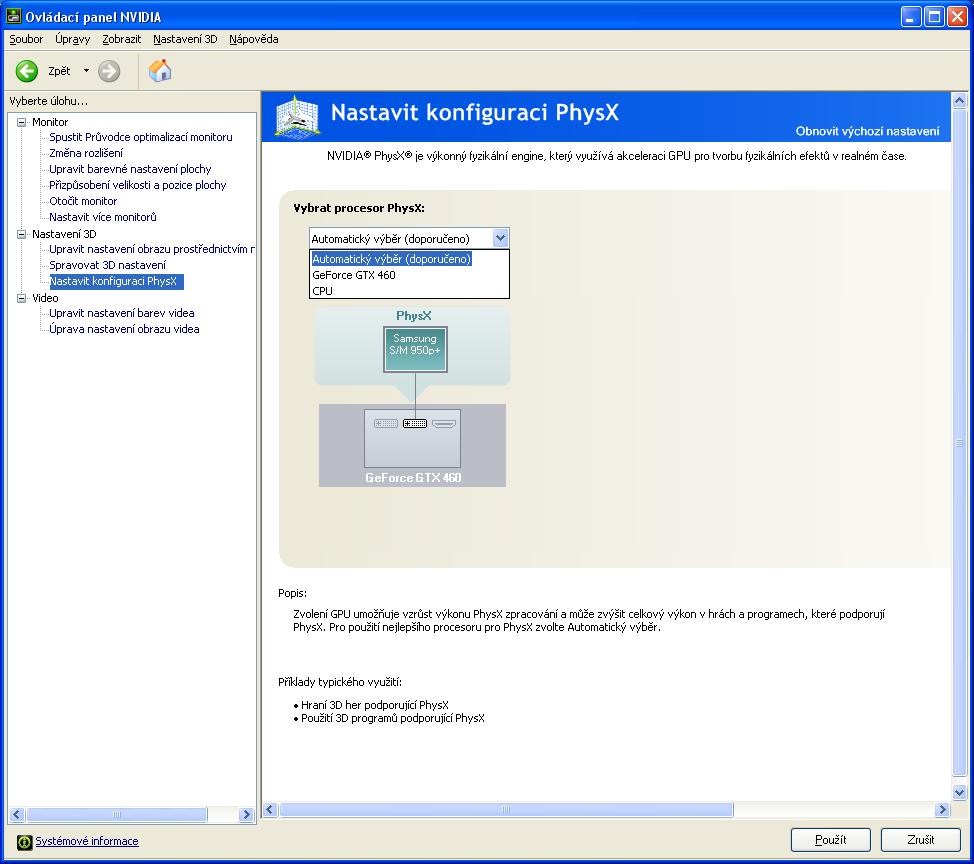Click the main pane scroll up arrow
The image size is (974, 864).
959,100
